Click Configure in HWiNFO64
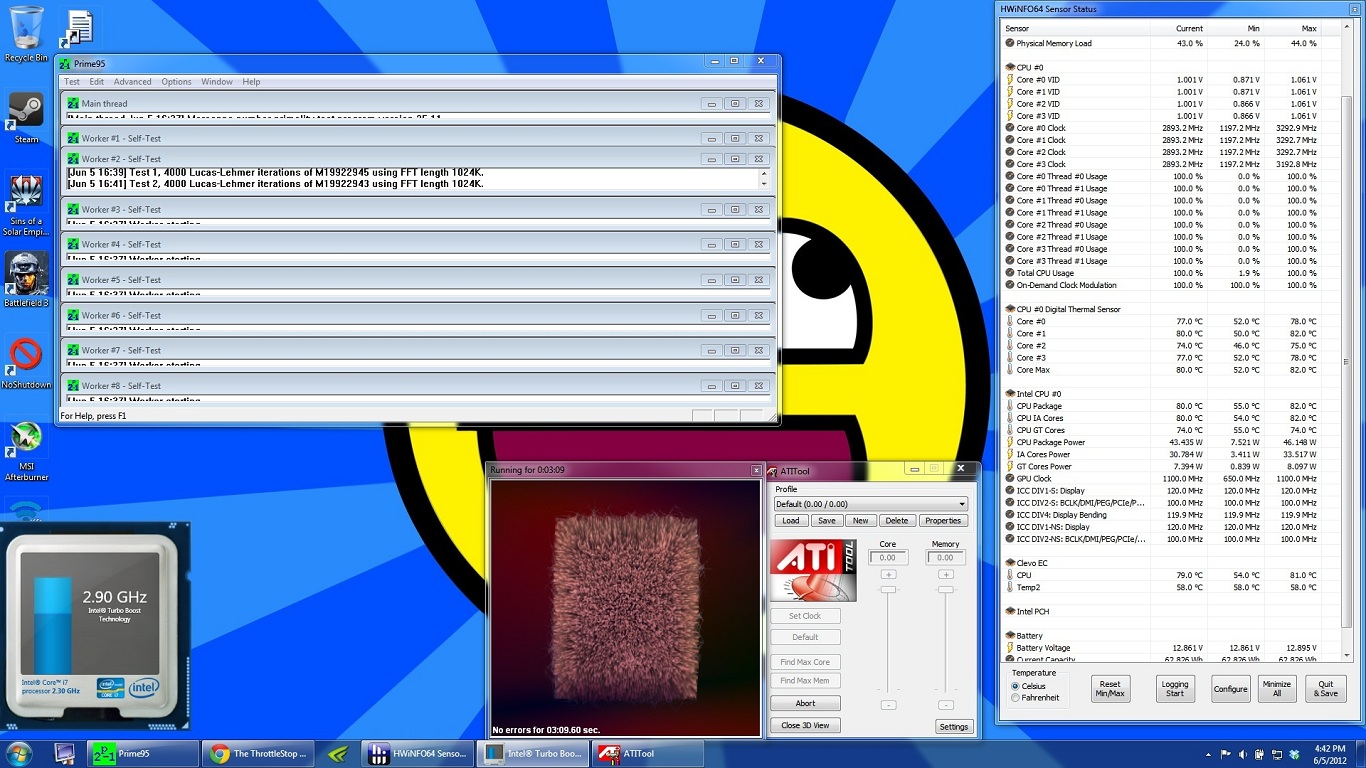Viewport: 1366px width, 768px height. tap(1231, 689)
